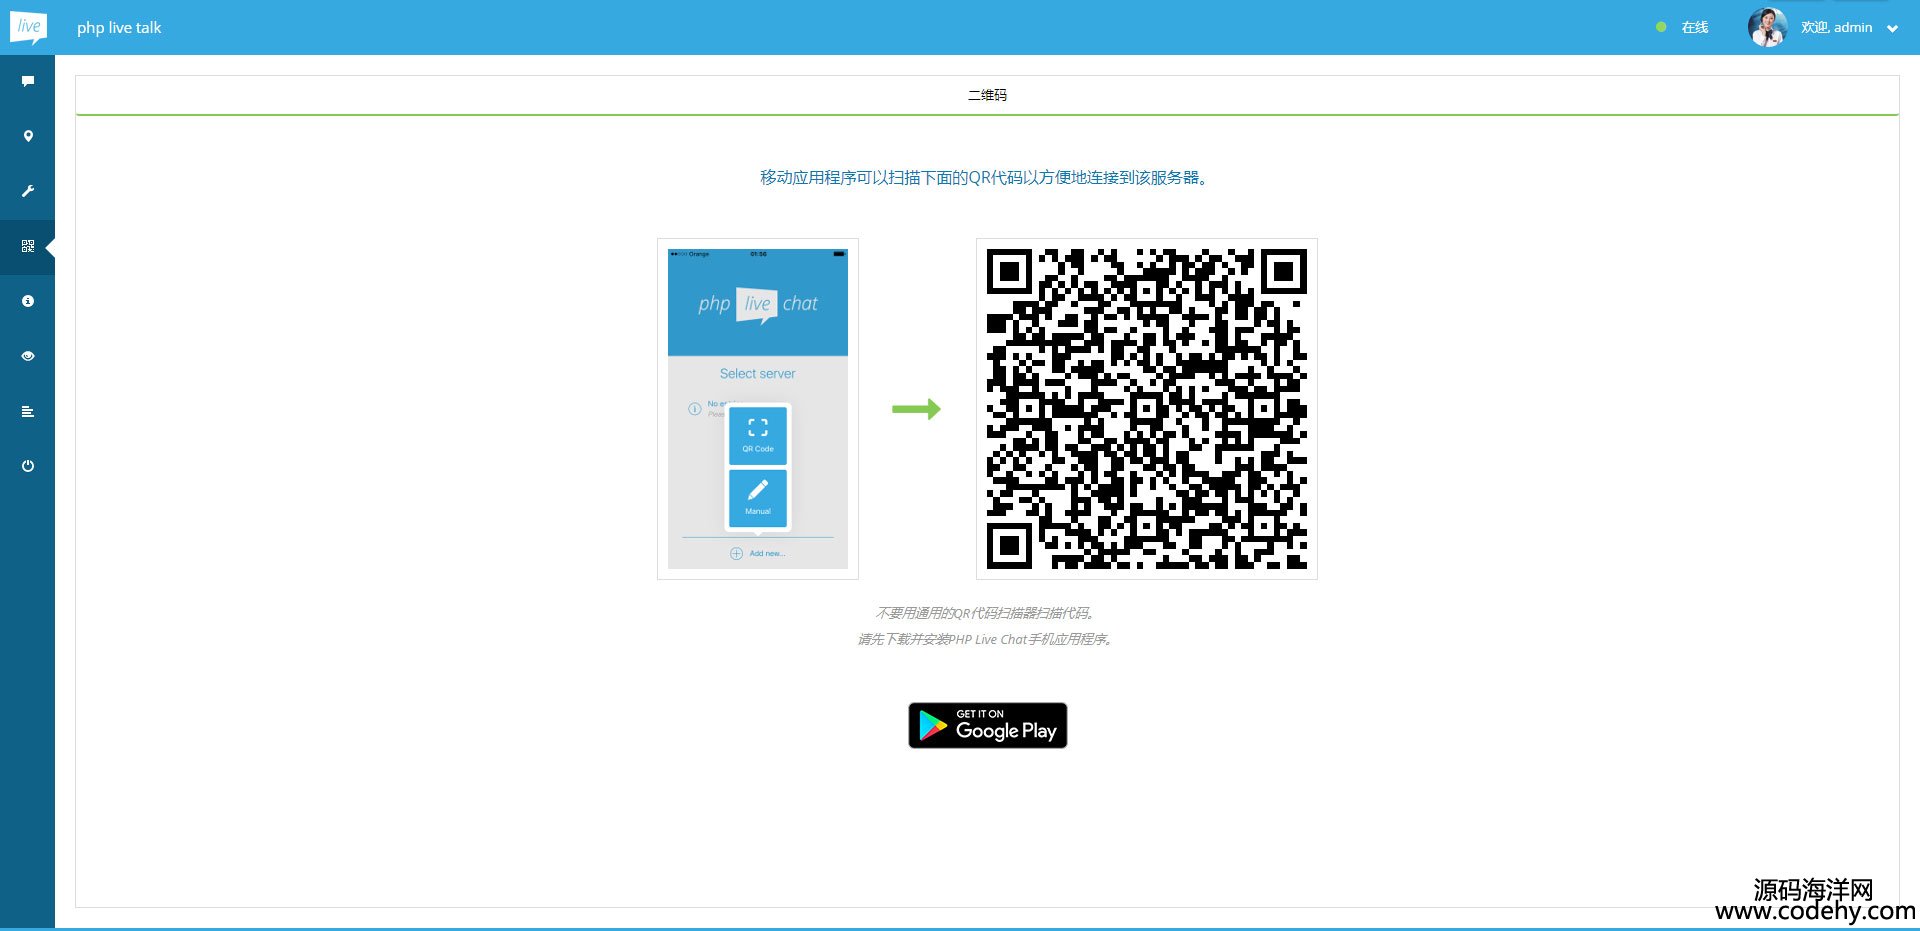Open the chat bubble sidebar icon
The height and width of the screenshot is (931, 1920).
[x=28, y=81]
